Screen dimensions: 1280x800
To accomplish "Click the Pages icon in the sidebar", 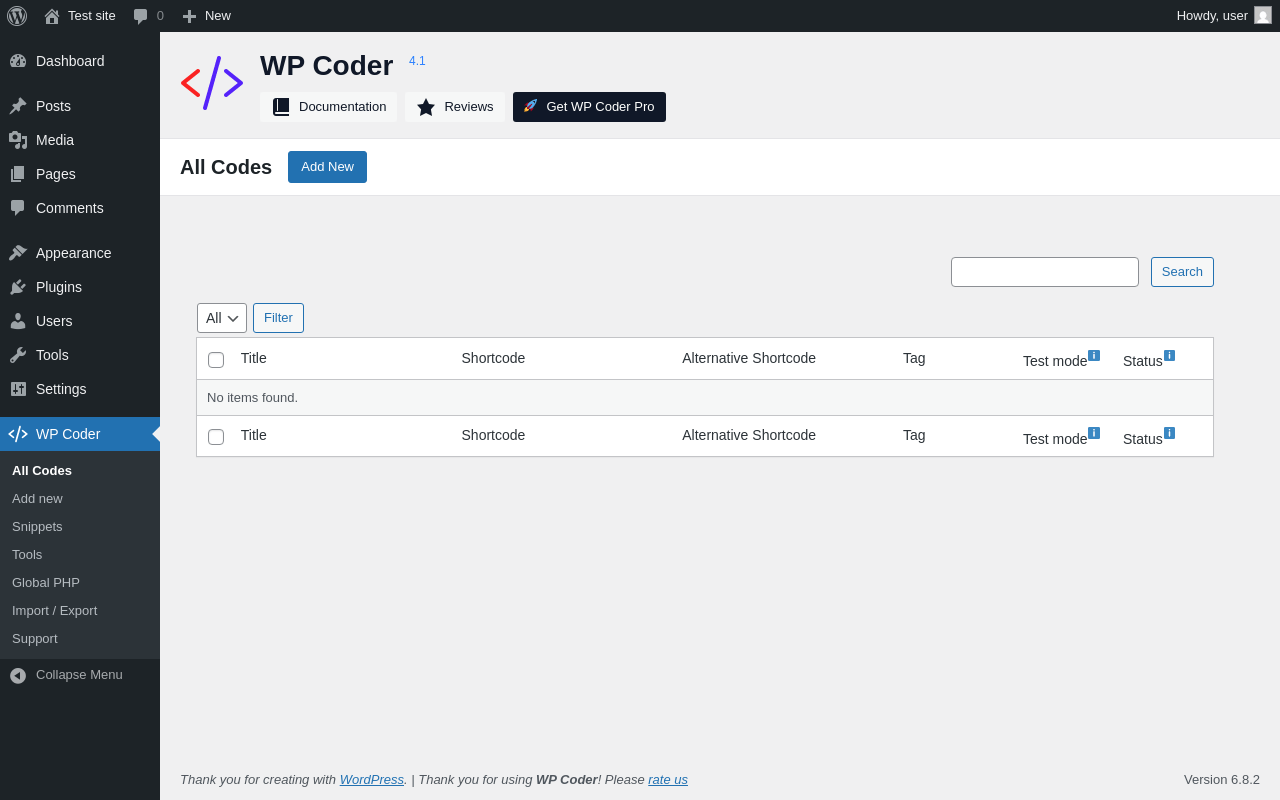I will click(18, 174).
